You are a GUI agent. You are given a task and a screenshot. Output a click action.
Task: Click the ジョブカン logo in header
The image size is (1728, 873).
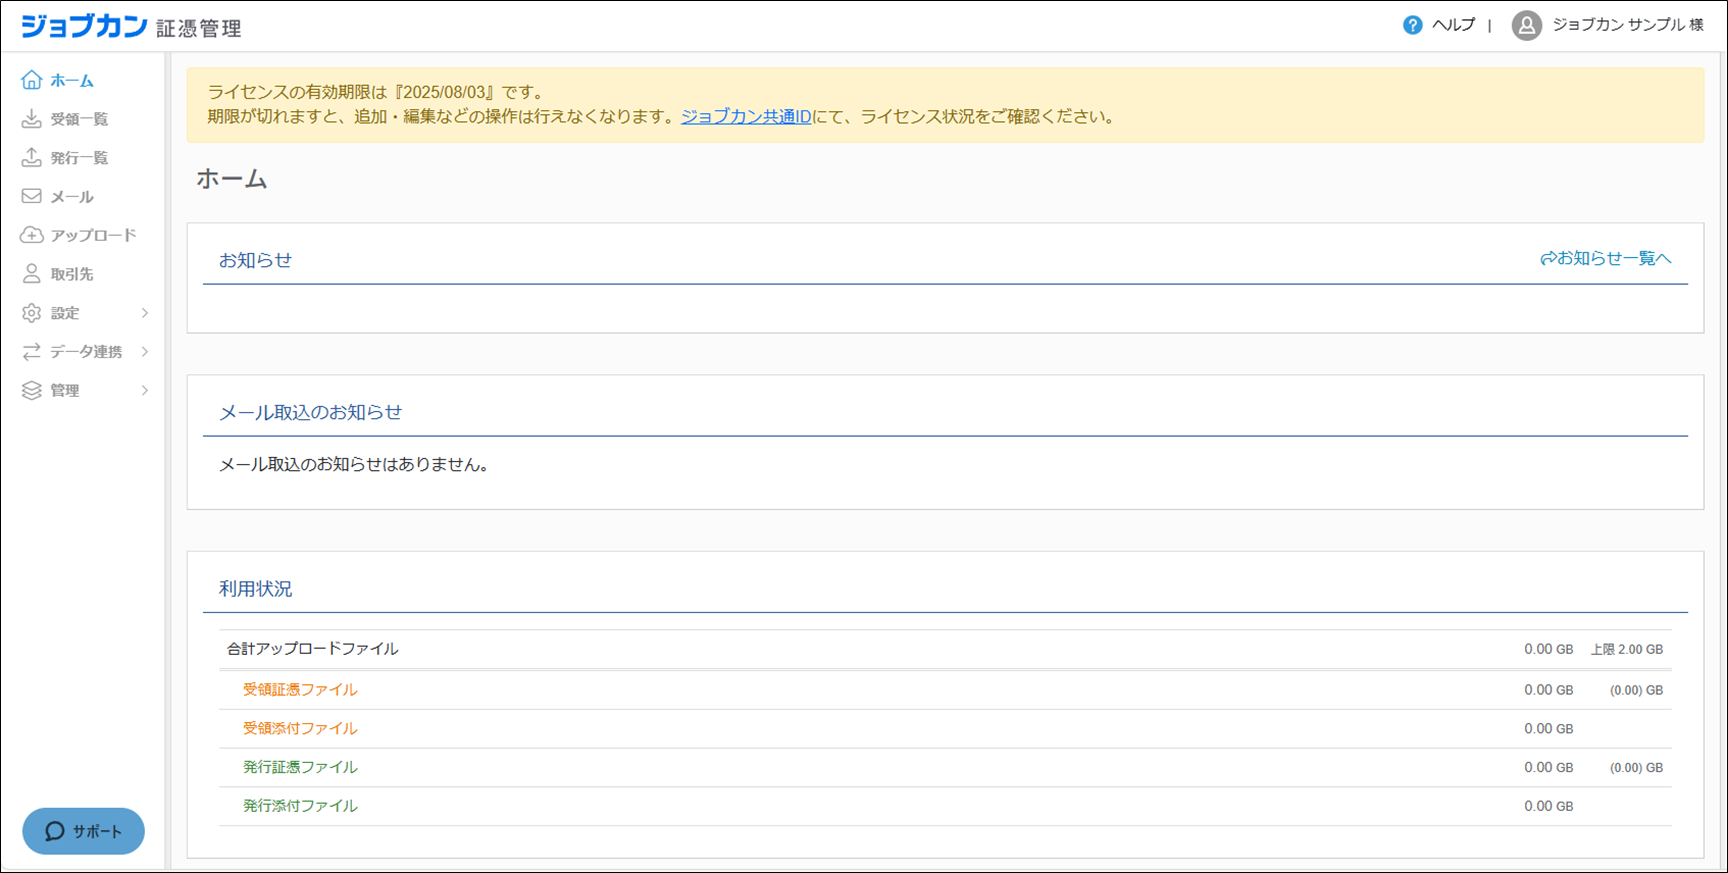coord(85,26)
